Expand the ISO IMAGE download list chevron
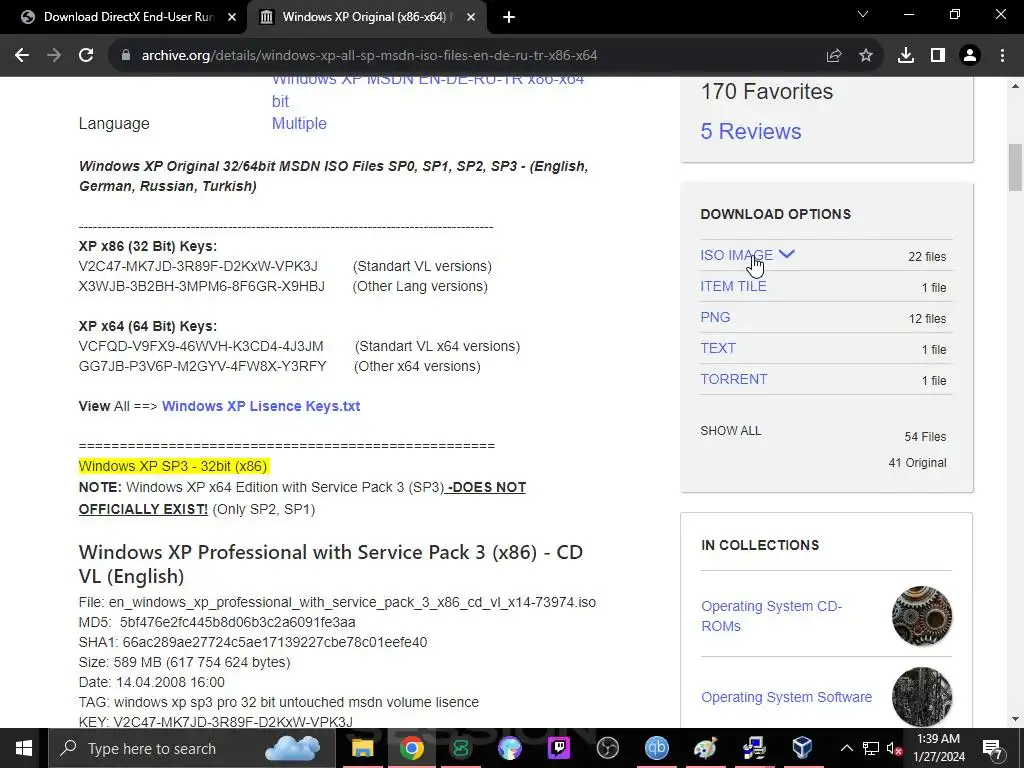 click(x=787, y=254)
